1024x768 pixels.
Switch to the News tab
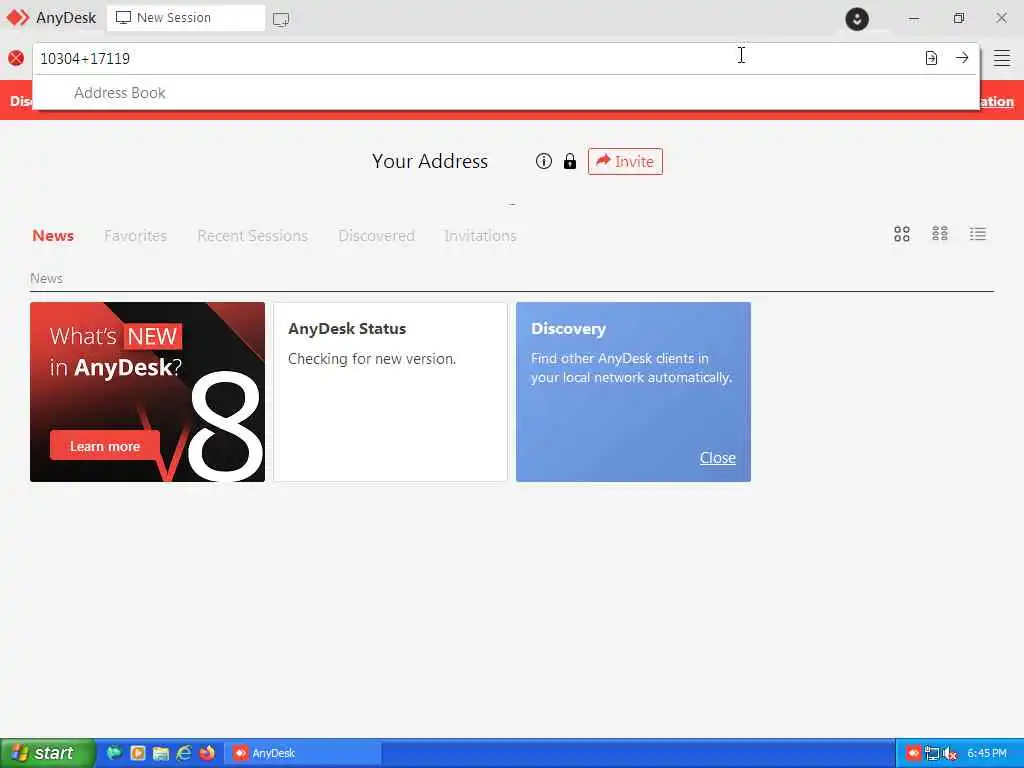pos(53,236)
